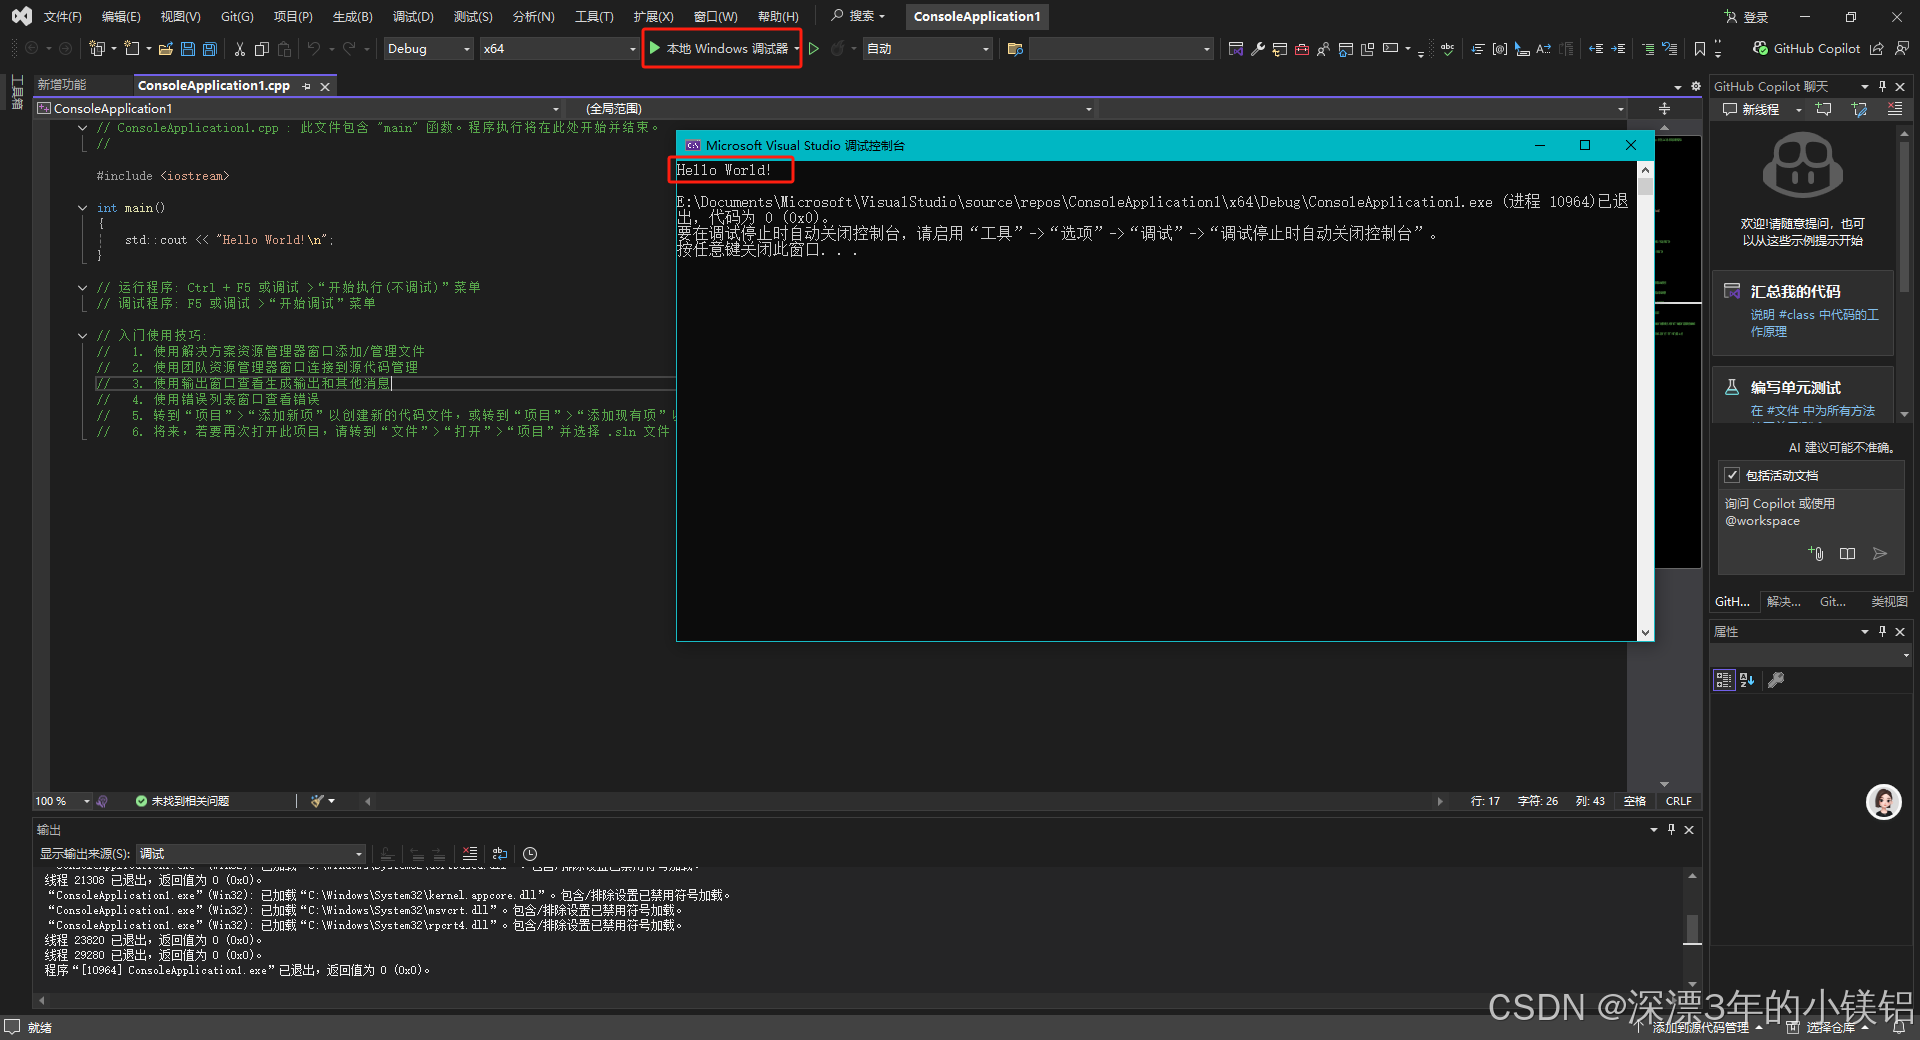
Task: Click the categorized view icon in 属性 panel
Action: 1724,680
